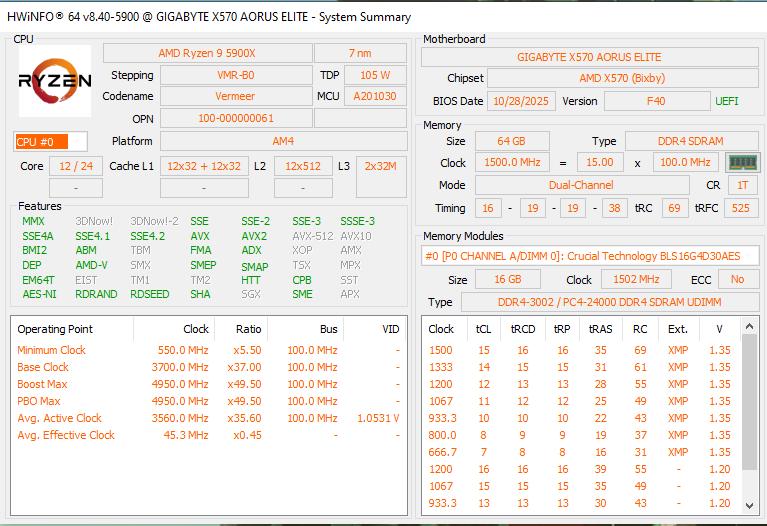Viewport: 767px width, 526px height.
Task: Click the Minimum Clock operating point row
Action: tap(209, 350)
